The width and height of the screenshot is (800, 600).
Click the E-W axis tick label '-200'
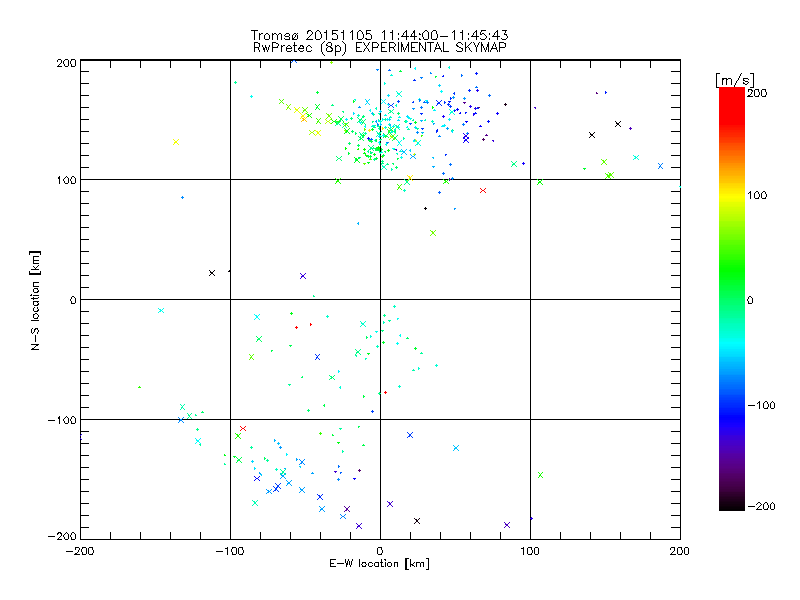pos(80,551)
